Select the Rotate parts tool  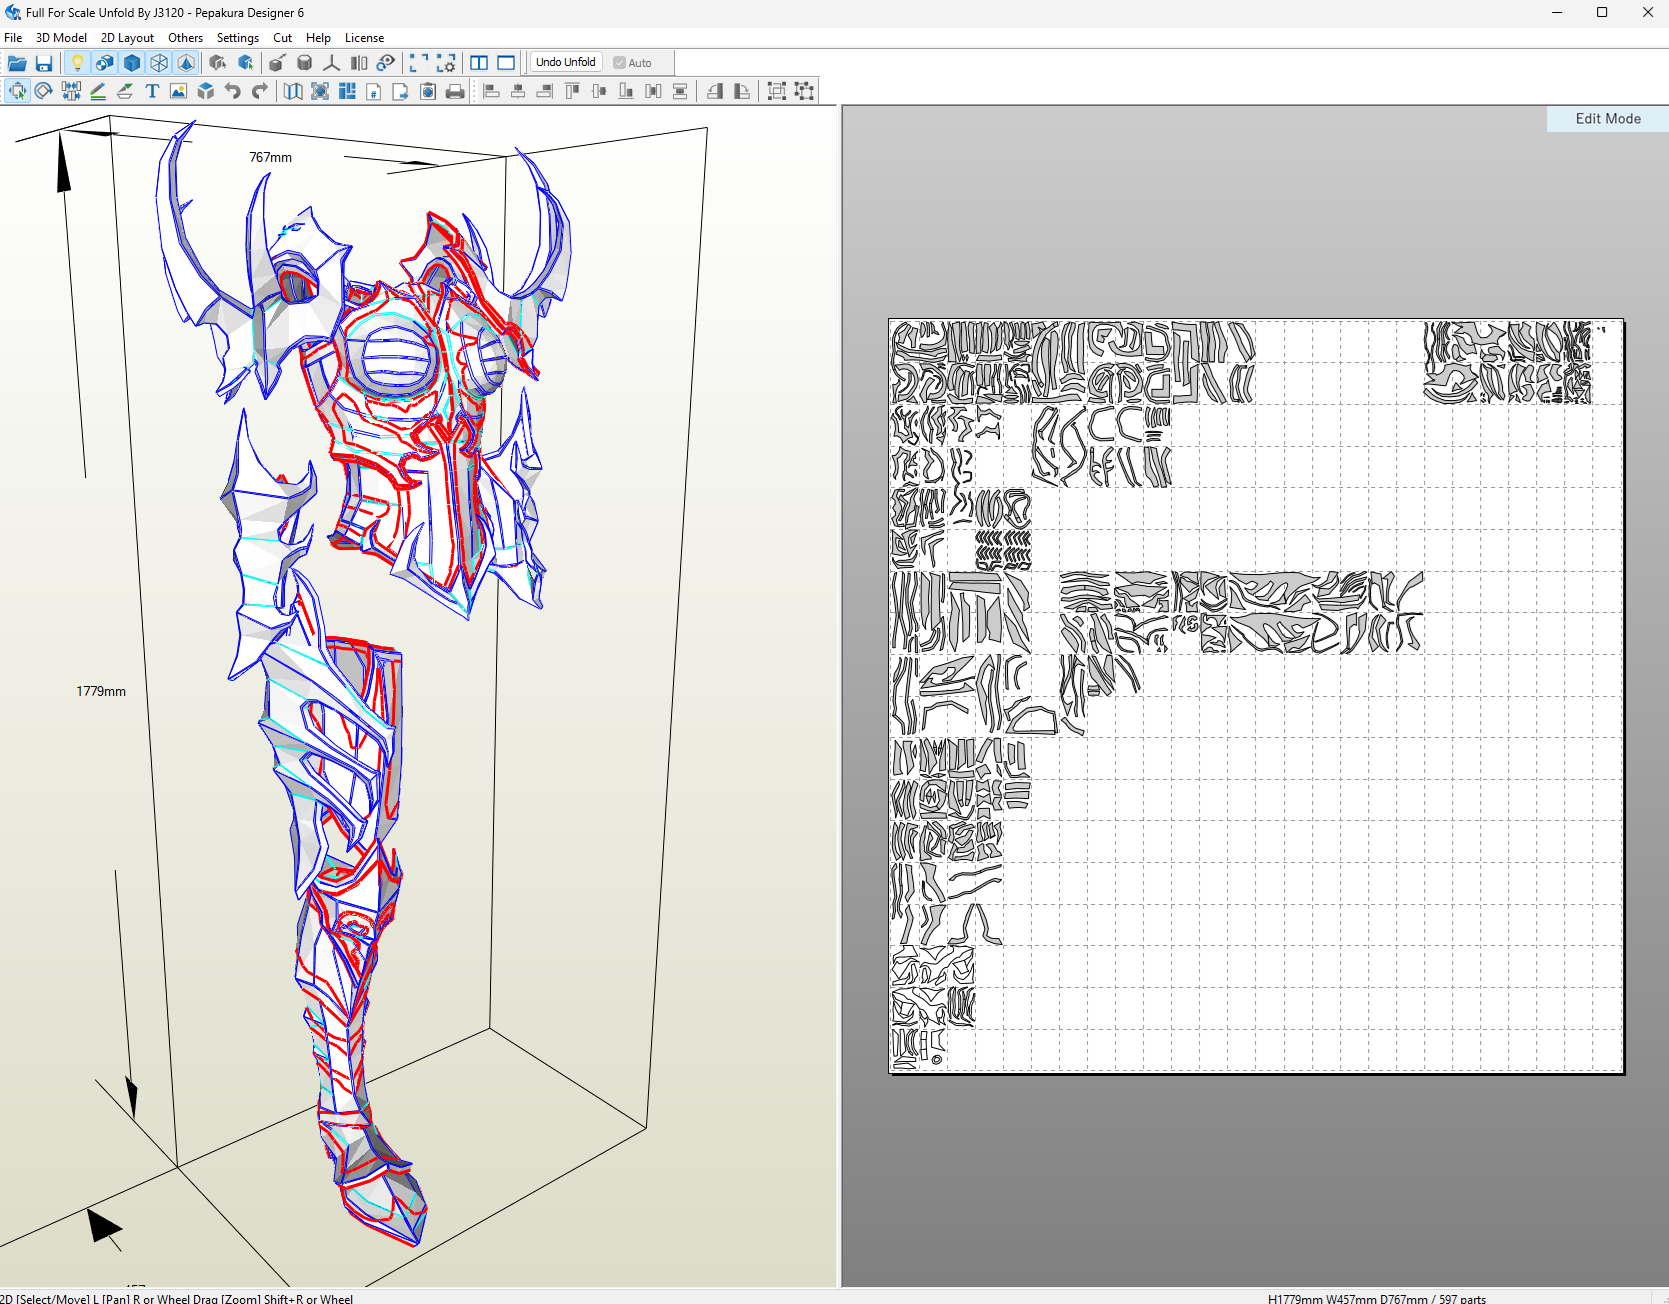click(44, 91)
